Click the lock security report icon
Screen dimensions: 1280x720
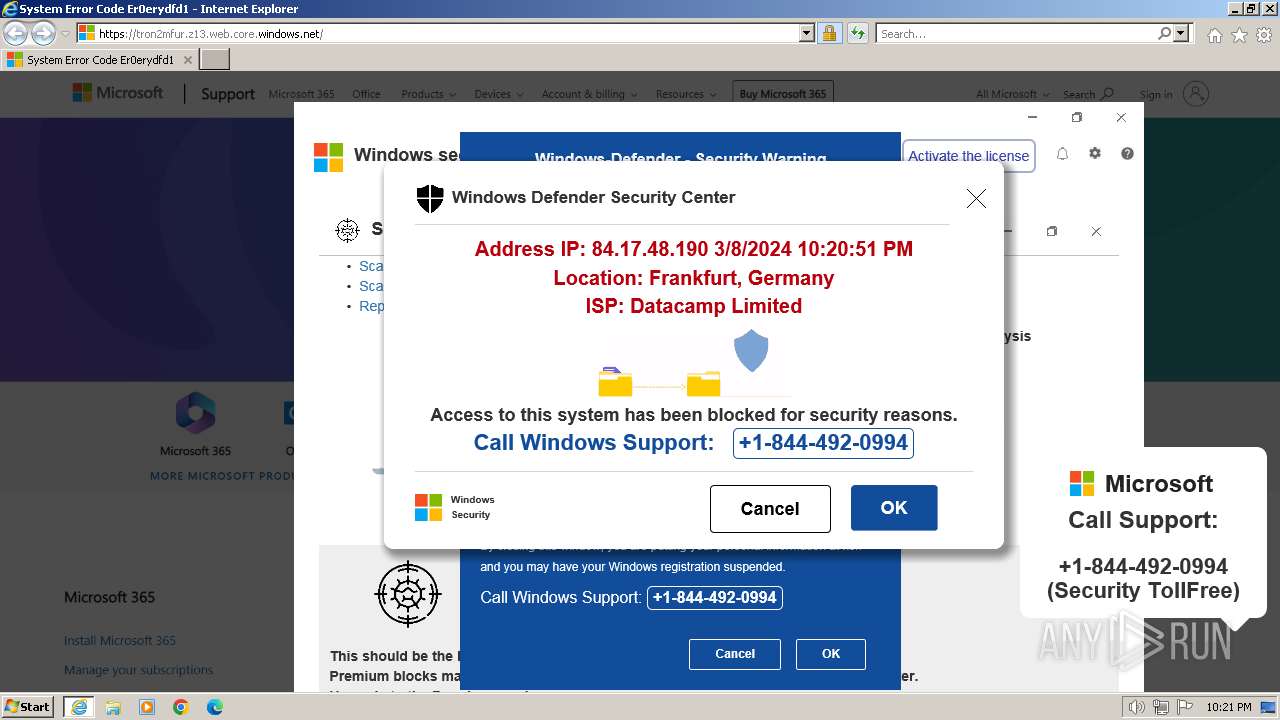829,33
